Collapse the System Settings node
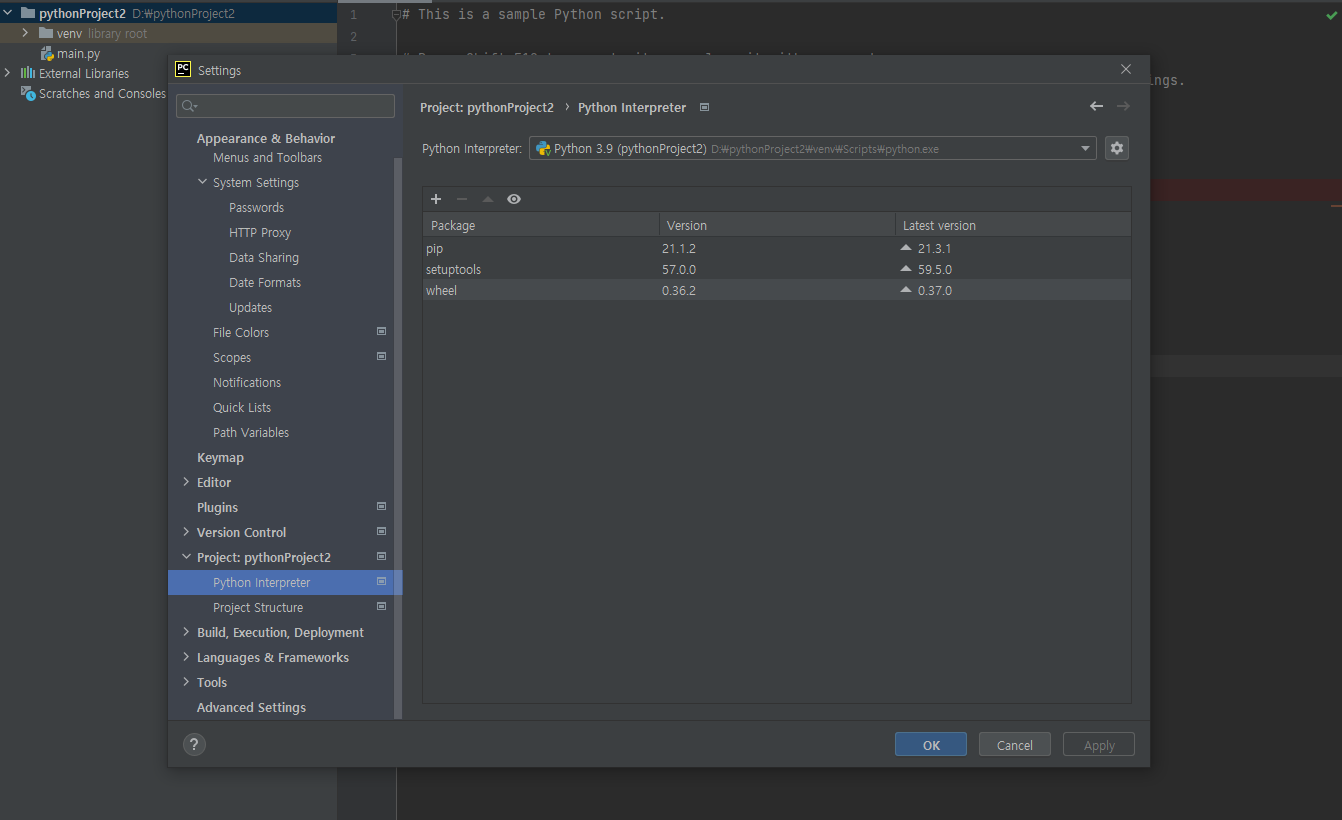 tap(202, 182)
